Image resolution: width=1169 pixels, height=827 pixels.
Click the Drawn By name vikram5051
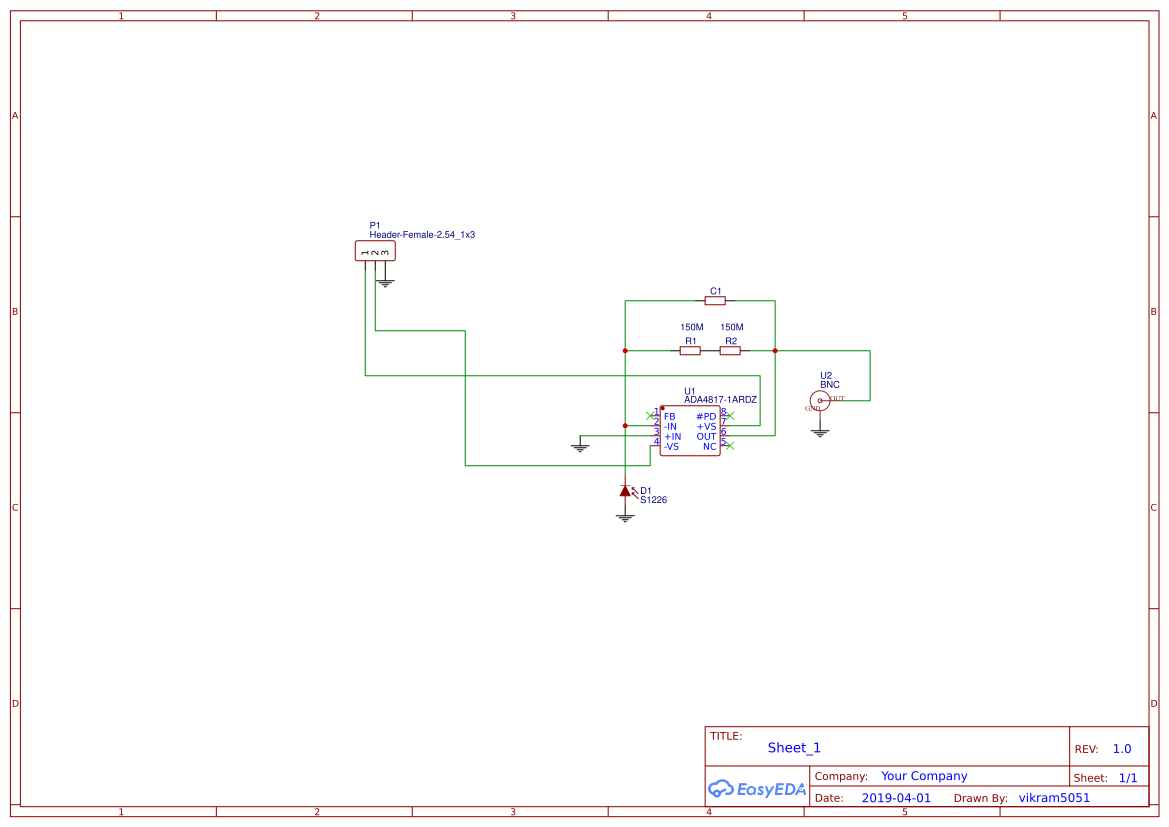pyautogui.click(x=1054, y=797)
